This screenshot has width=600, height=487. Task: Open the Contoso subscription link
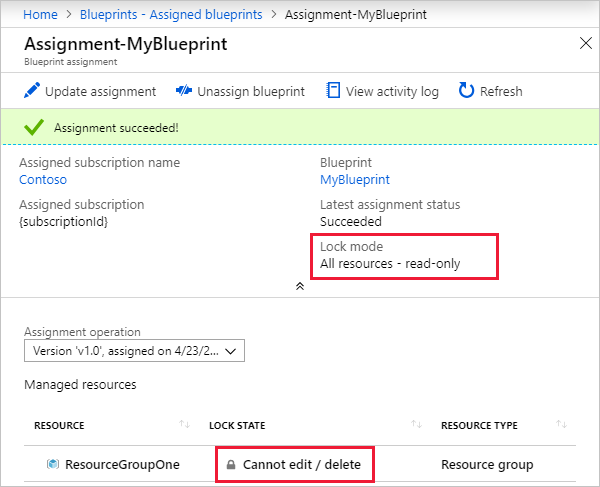point(43,180)
